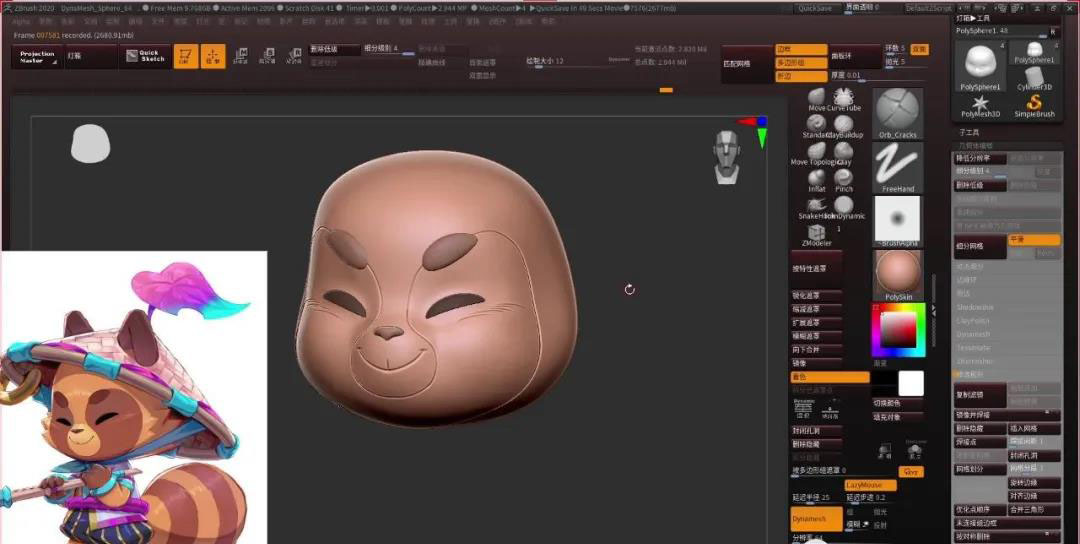This screenshot has width=1080, height=544.
Task: Select the TrimDynamic brush
Action: coord(843,205)
